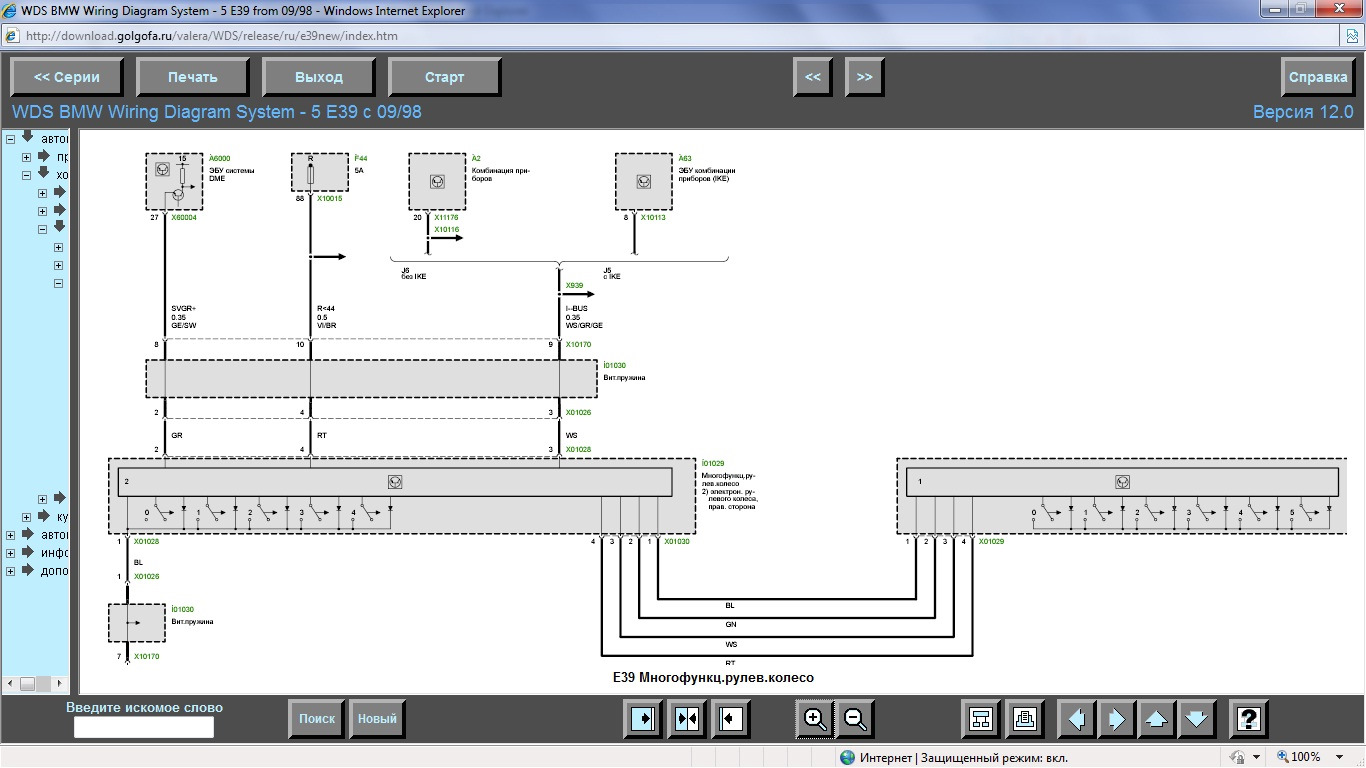
Task: Go to previous page with '<<' button
Action: pyautogui.click(x=813, y=77)
